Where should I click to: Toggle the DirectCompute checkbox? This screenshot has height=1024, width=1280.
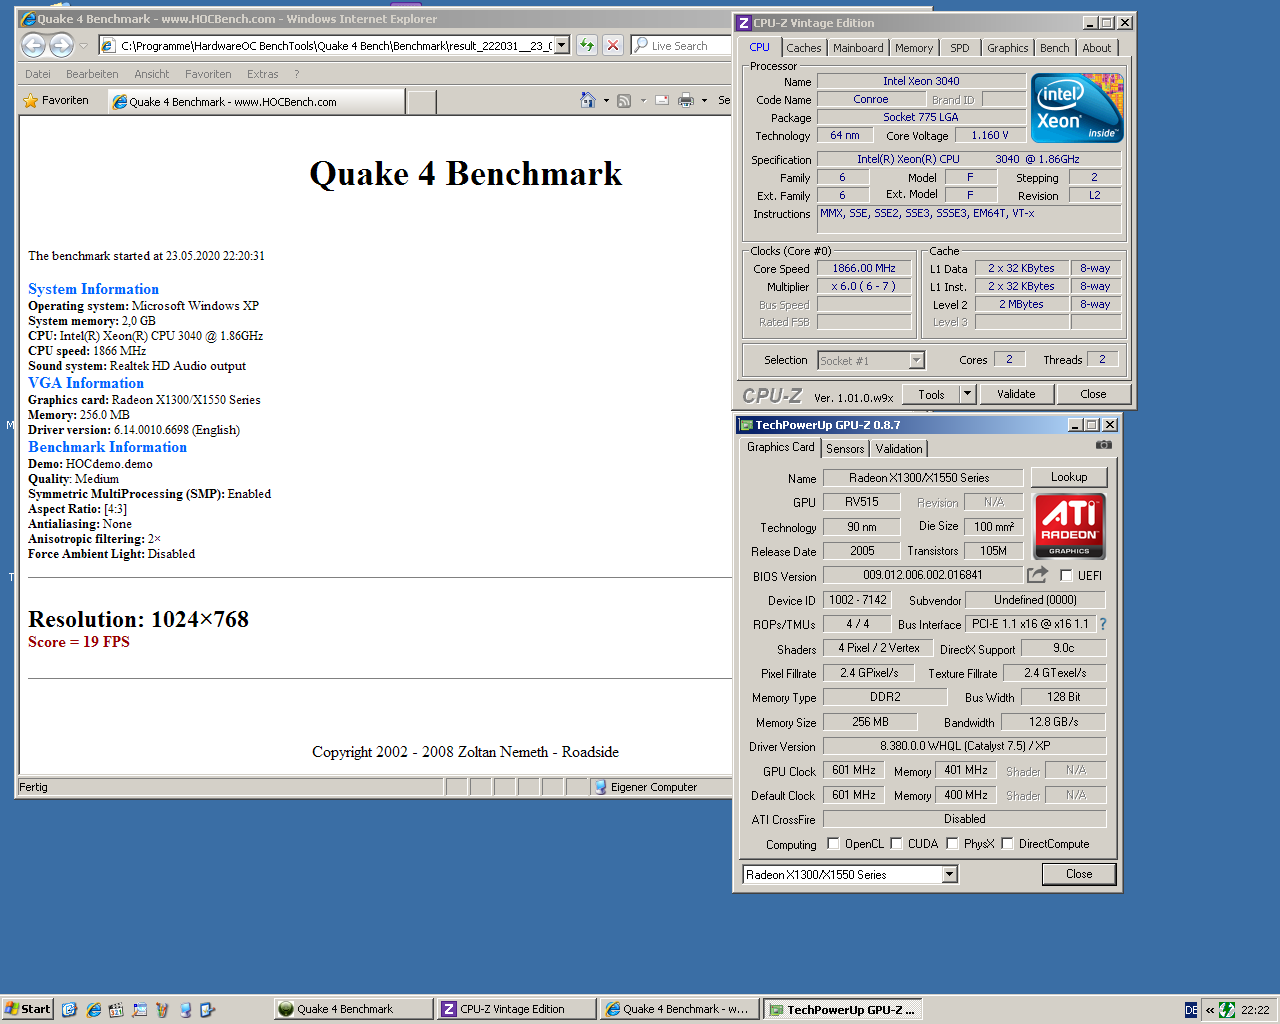[1007, 843]
